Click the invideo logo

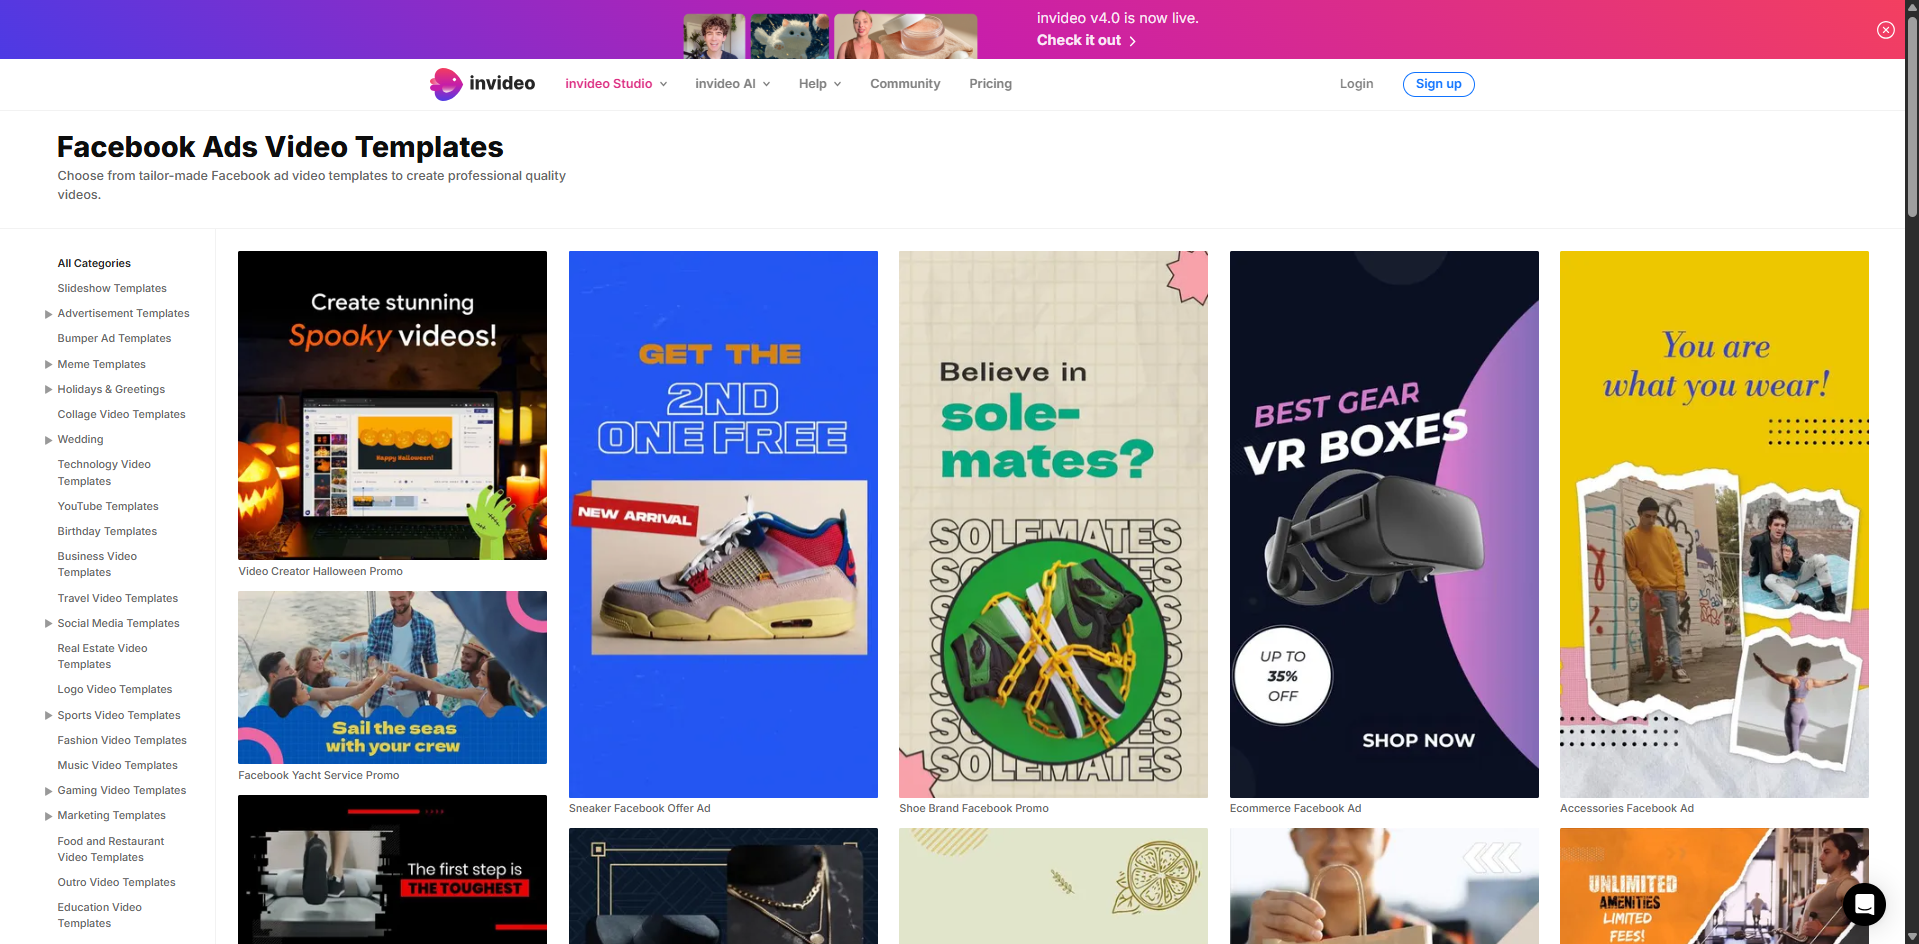481,84
